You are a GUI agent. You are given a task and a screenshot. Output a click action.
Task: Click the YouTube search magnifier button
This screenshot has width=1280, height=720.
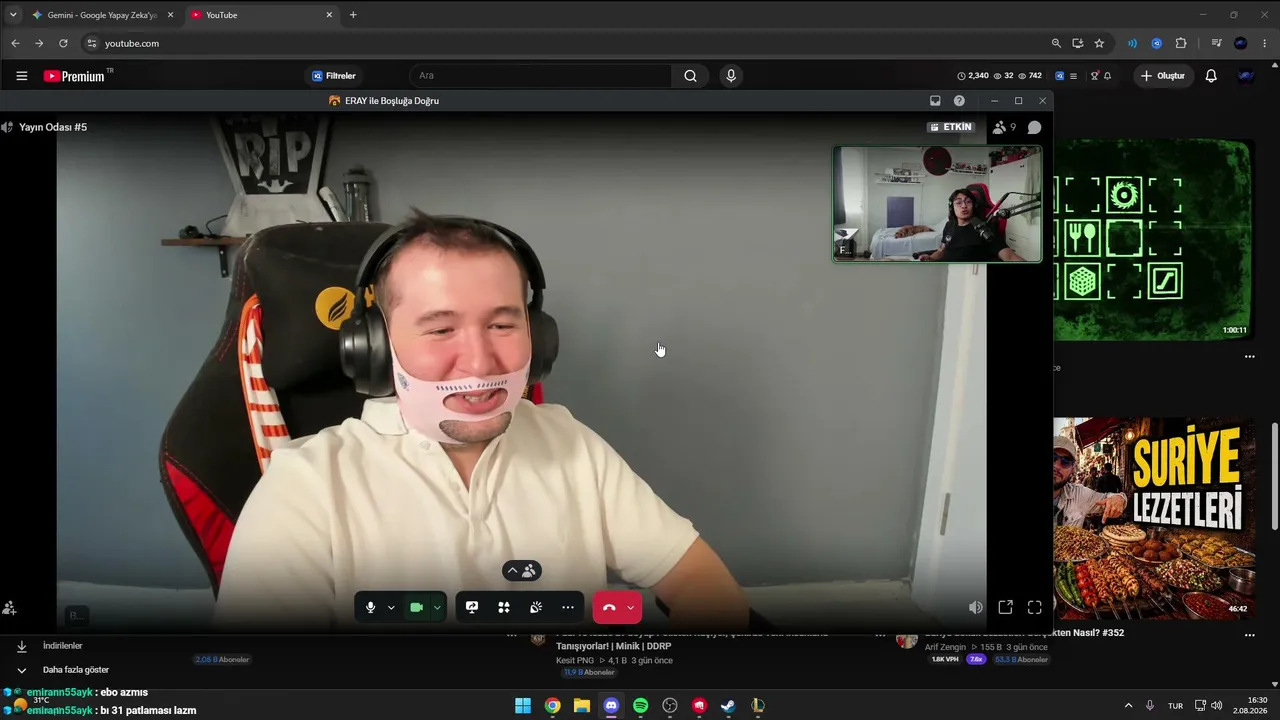click(690, 76)
